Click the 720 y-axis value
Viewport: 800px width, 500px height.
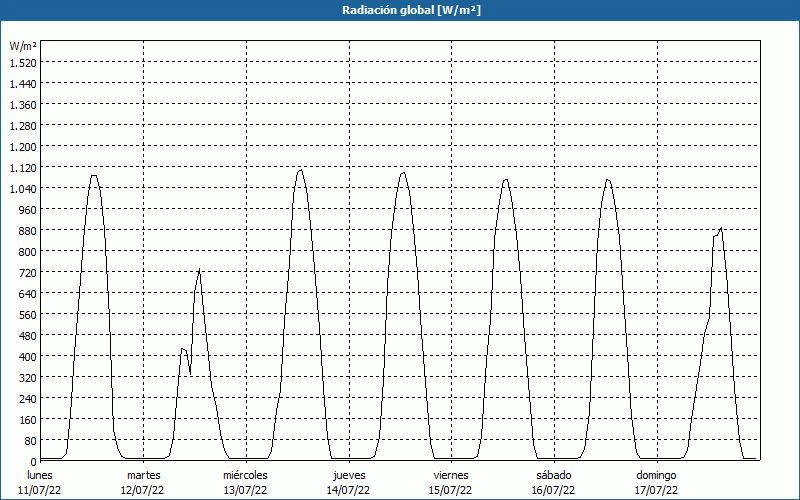27,273
